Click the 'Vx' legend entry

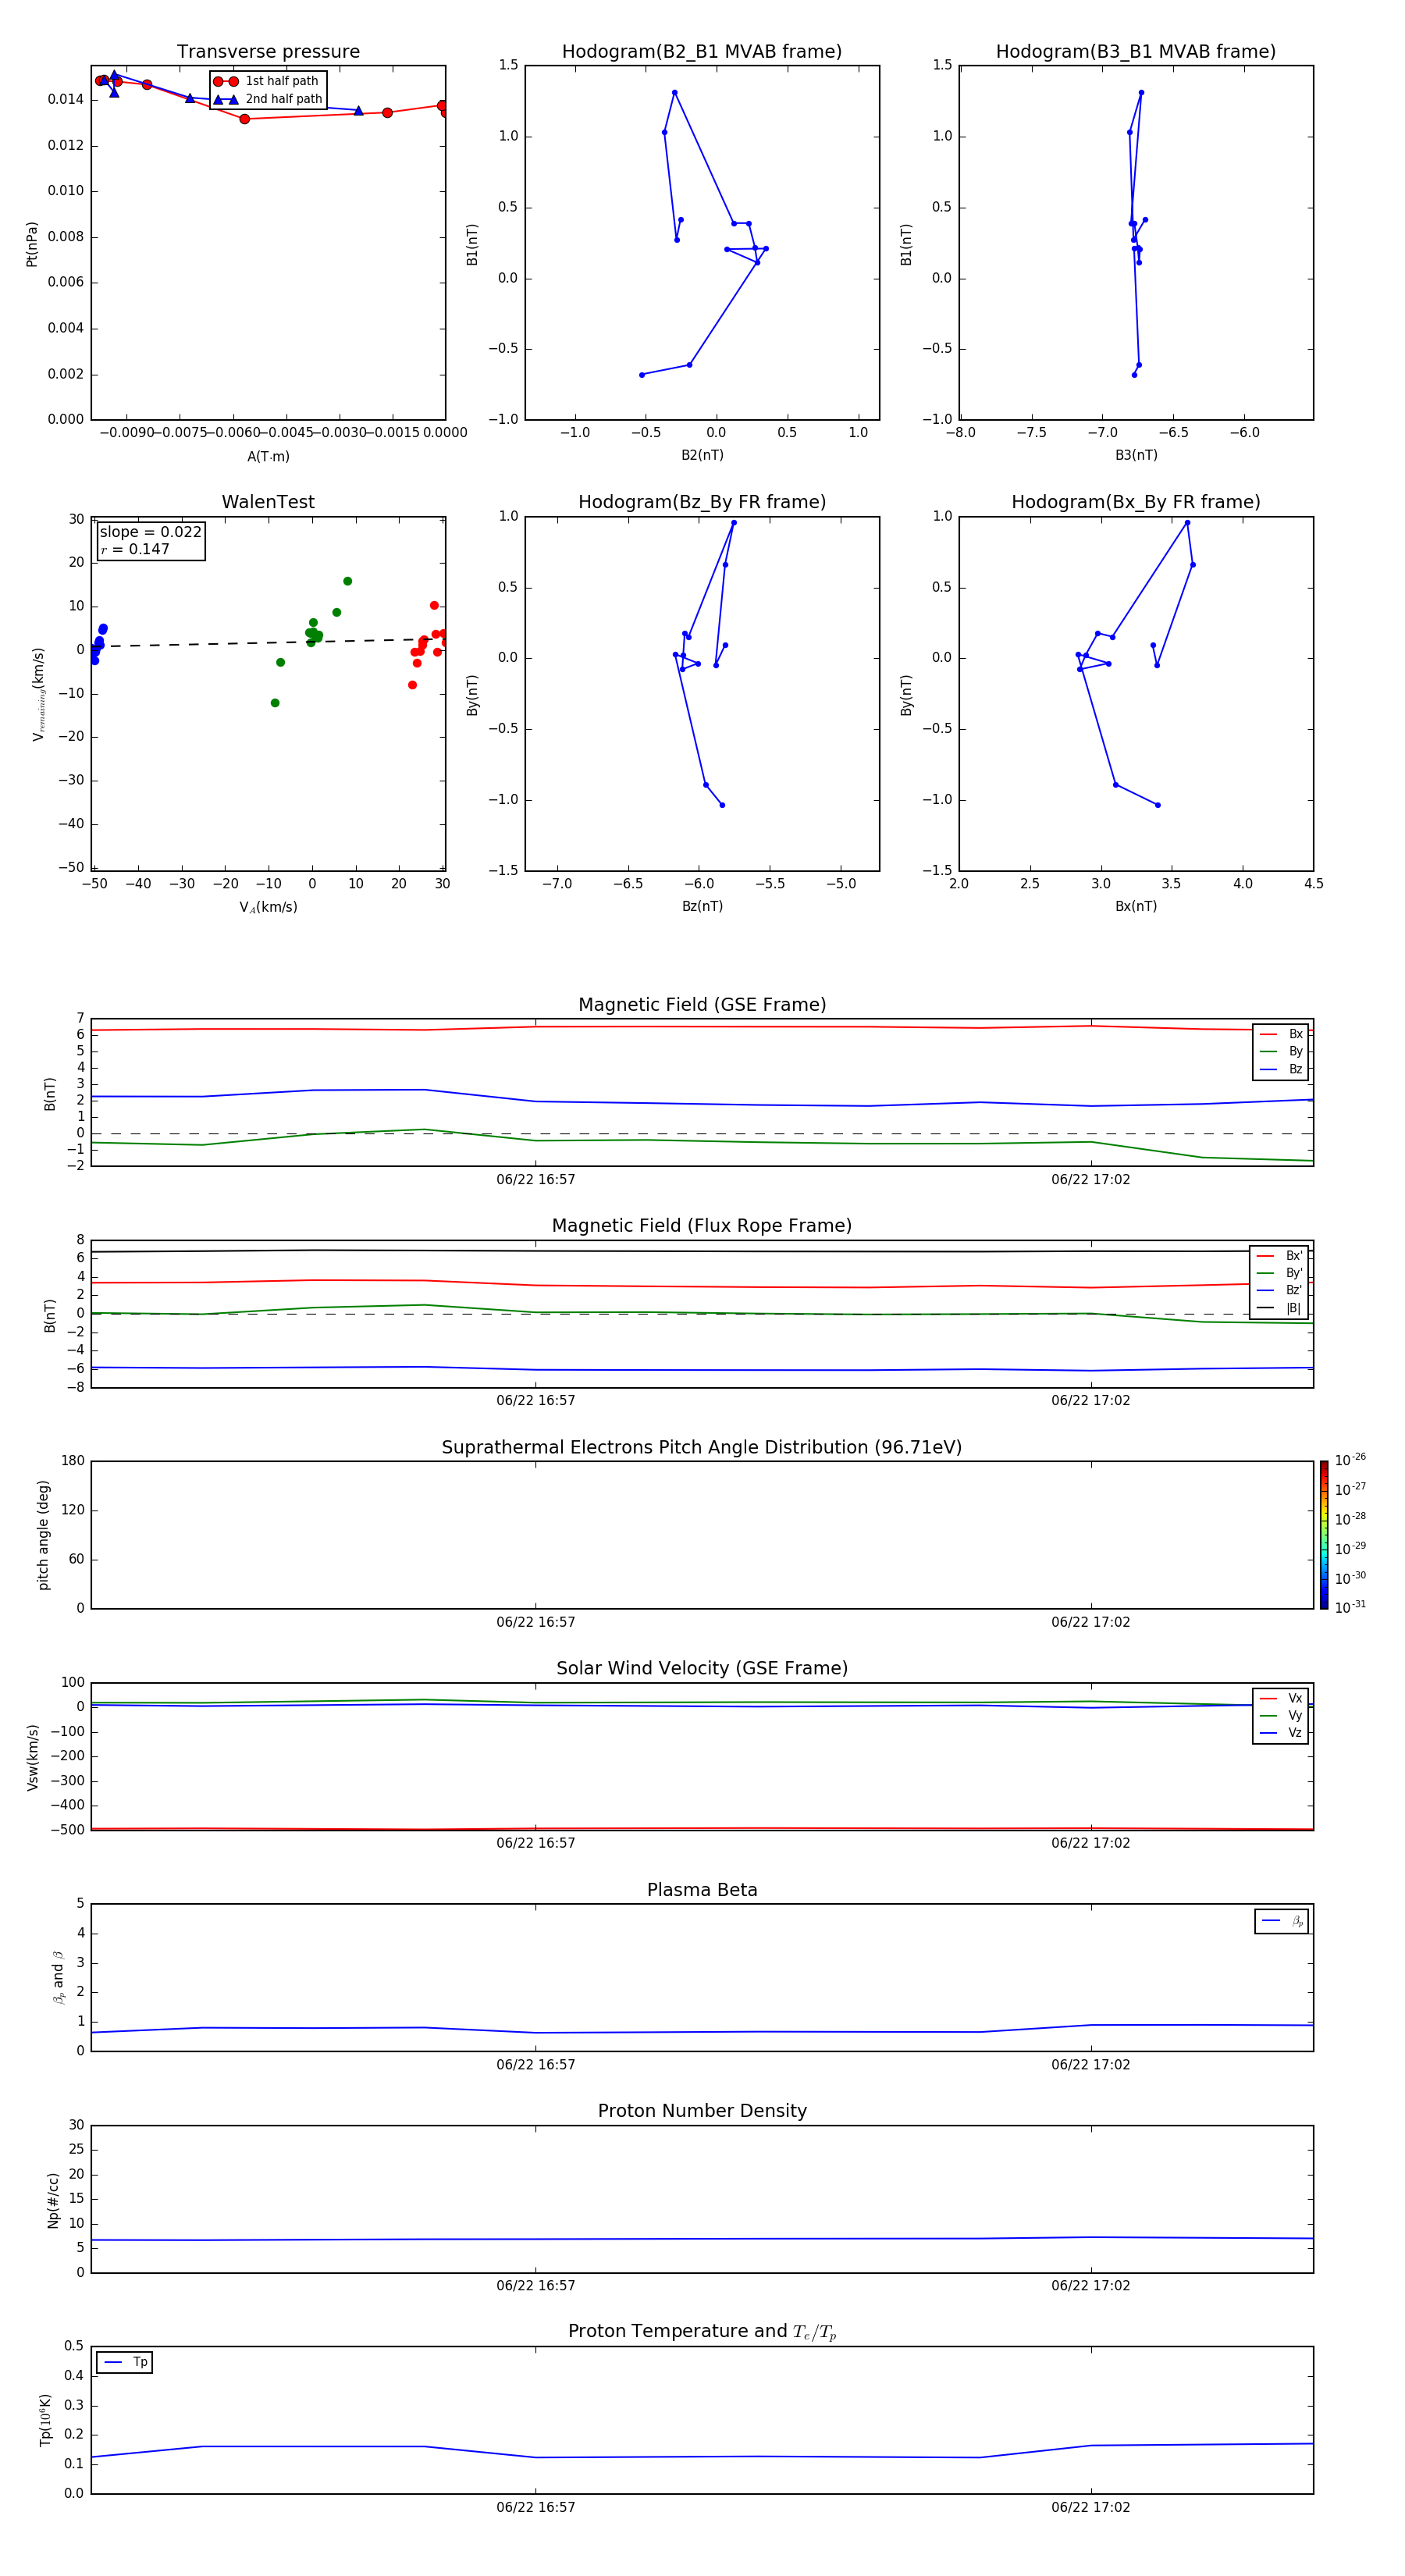coord(1281,1698)
